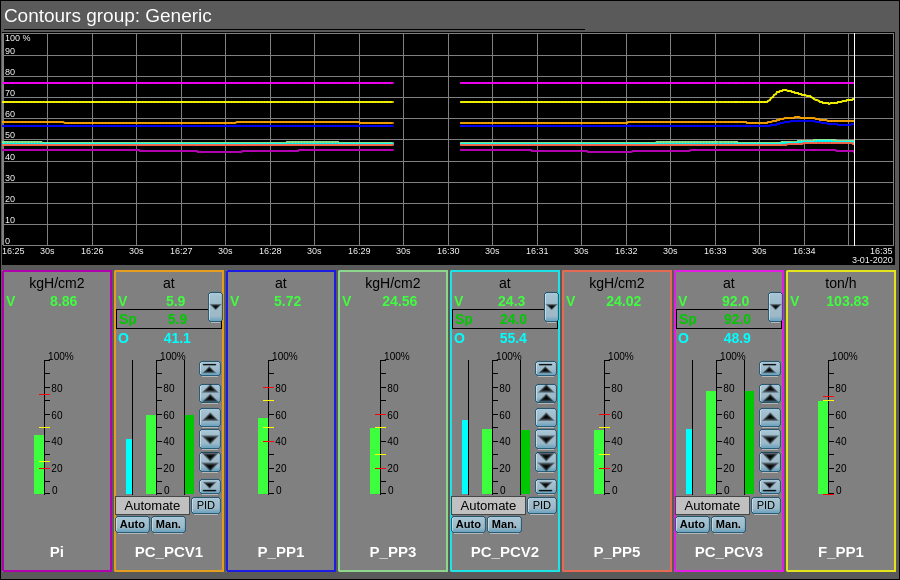Switch PC_PCV2 to Man. mode
Viewport: 900px width, 580px height.
tap(504, 524)
